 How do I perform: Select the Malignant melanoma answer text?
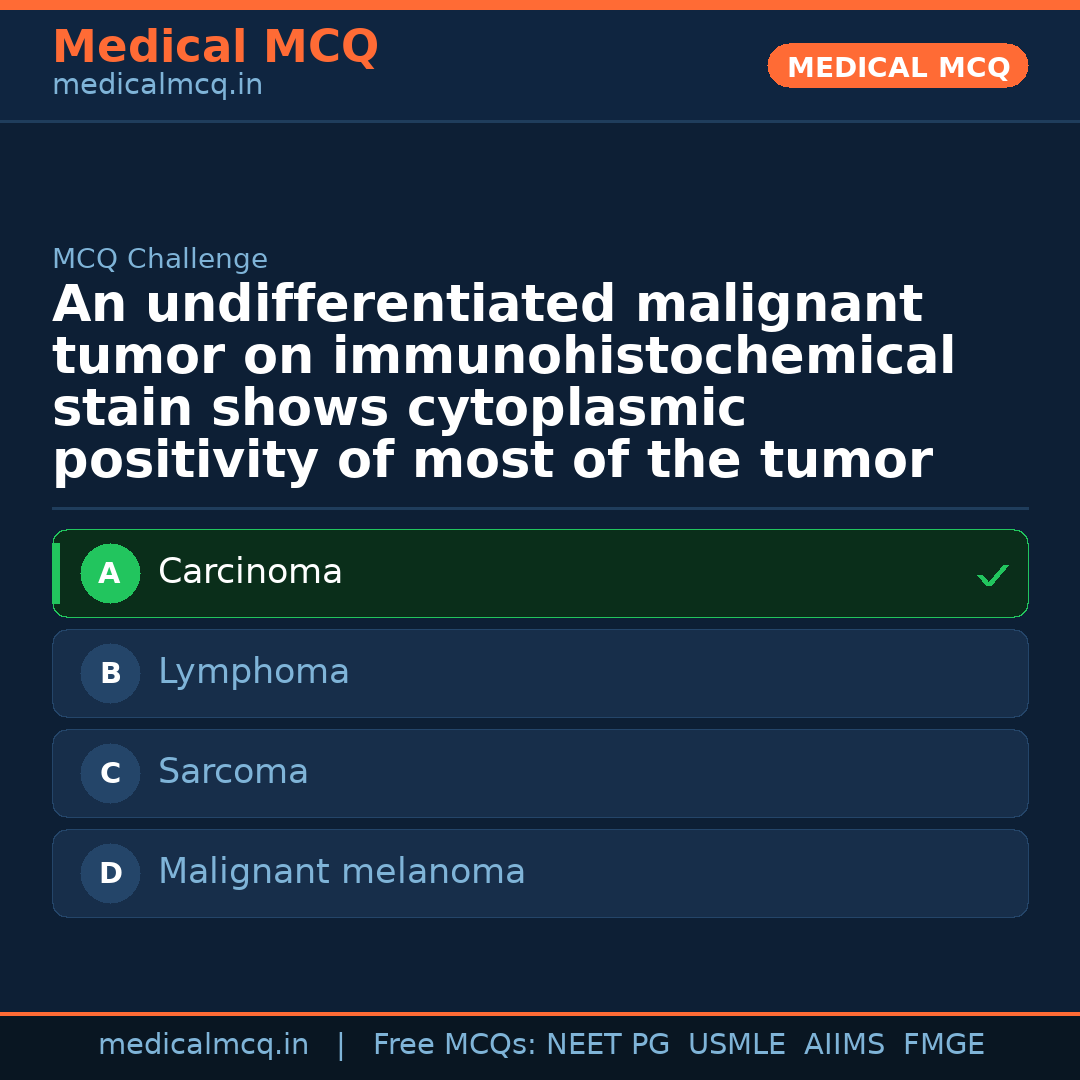click(x=341, y=872)
